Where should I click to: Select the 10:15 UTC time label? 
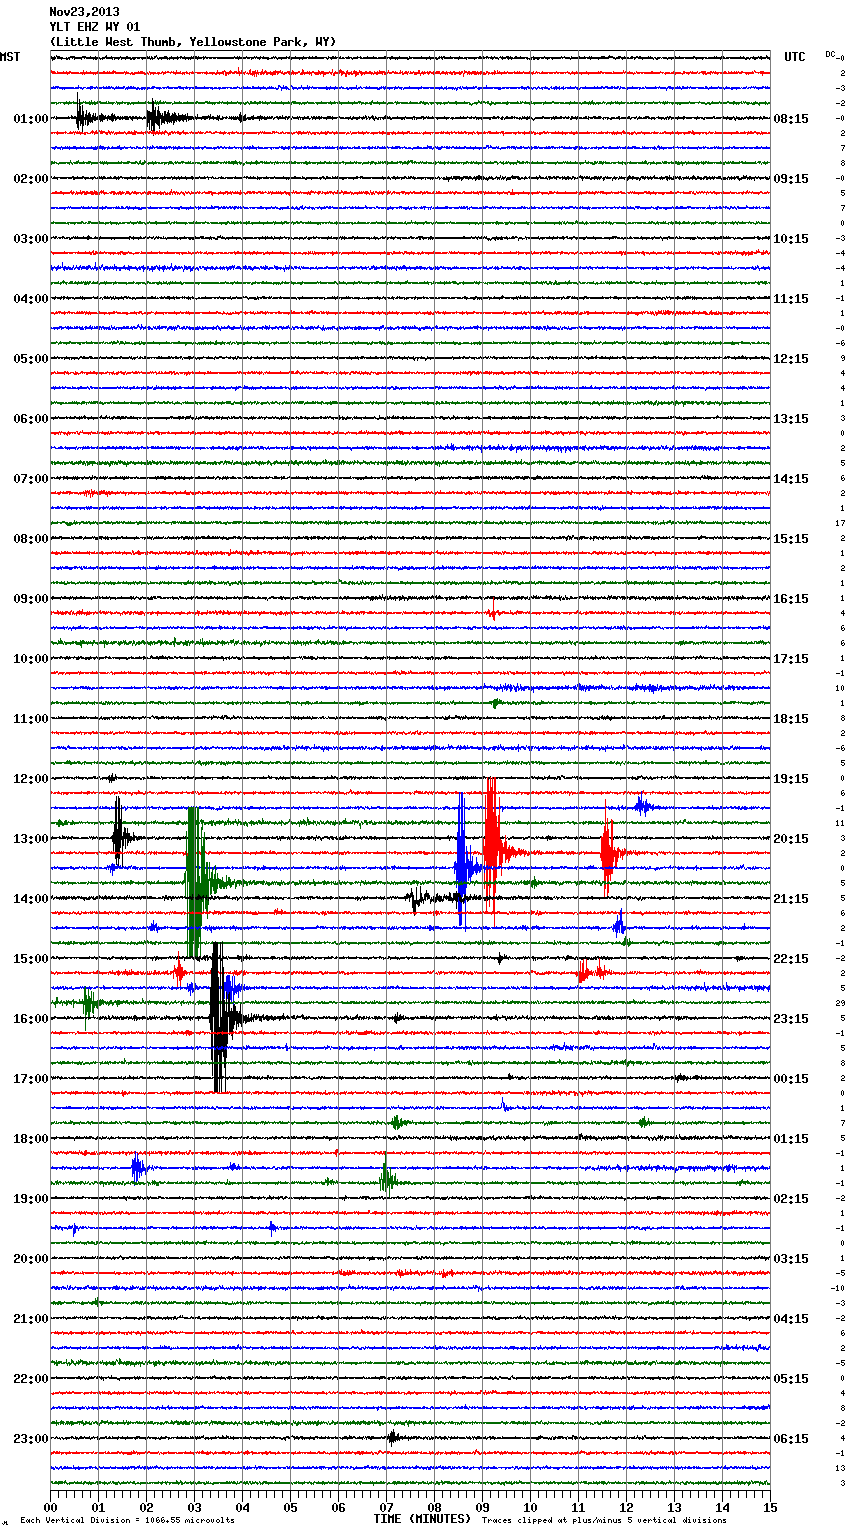click(791, 239)
